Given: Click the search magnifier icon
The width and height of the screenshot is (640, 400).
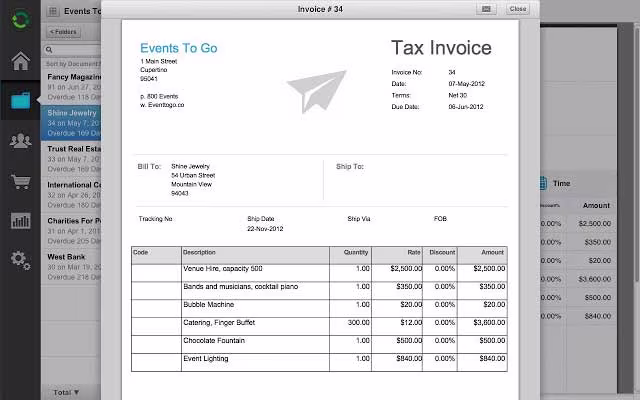Looking at the screenshot, I should [49, 50].
